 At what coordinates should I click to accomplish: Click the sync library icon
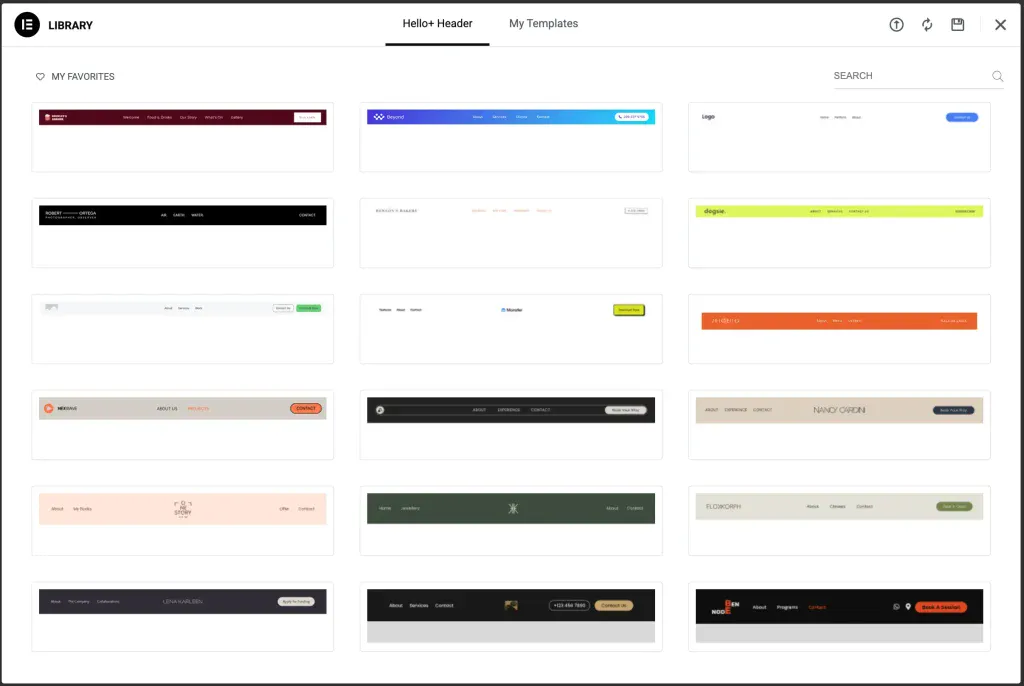(x=927, y=25)
